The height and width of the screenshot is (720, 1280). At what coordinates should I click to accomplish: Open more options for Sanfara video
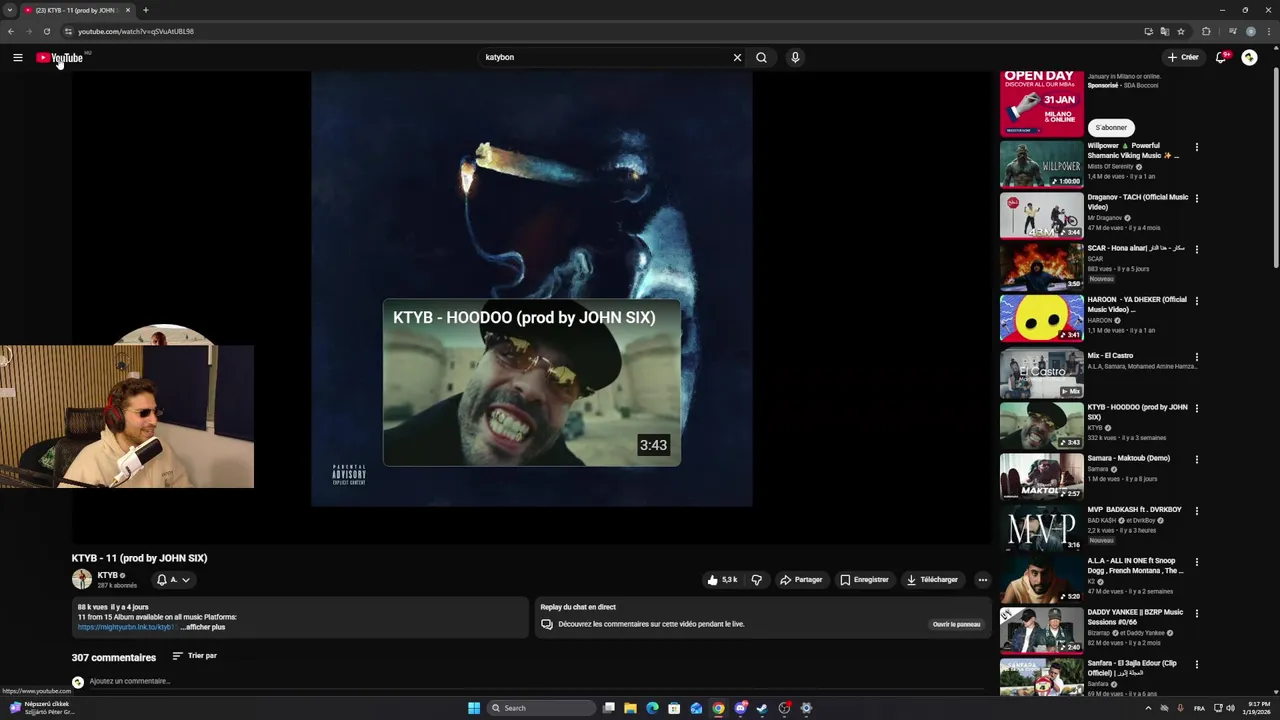[1196, 664]
